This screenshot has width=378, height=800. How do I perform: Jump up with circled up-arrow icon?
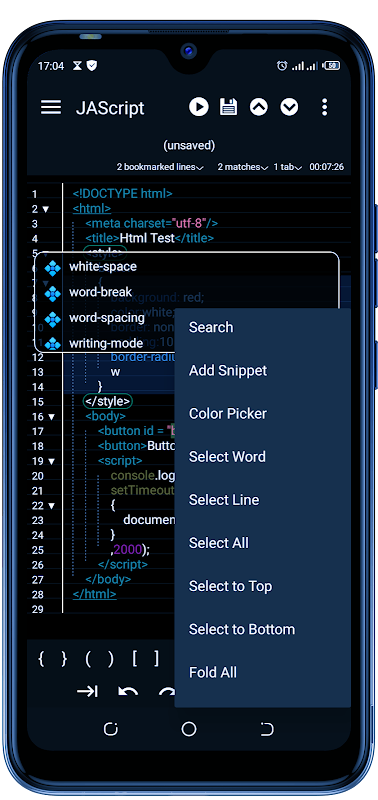coord(259,107)
